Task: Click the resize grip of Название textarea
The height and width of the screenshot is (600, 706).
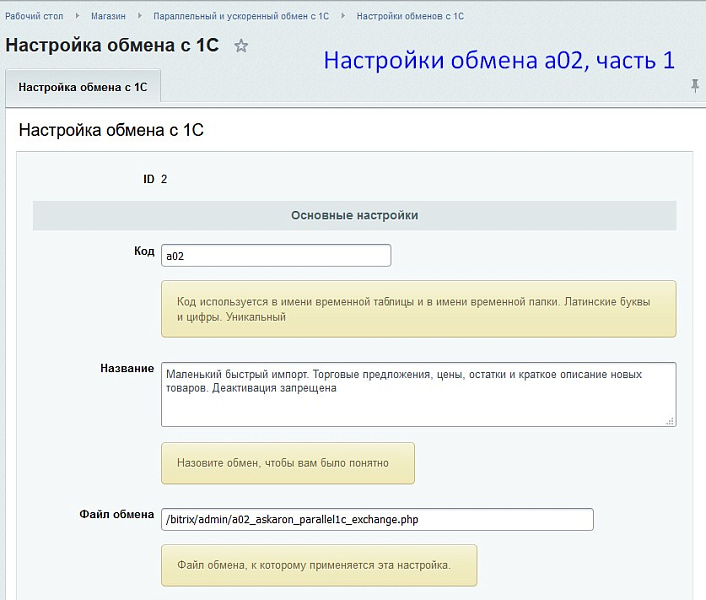Action: click(670, 420)
